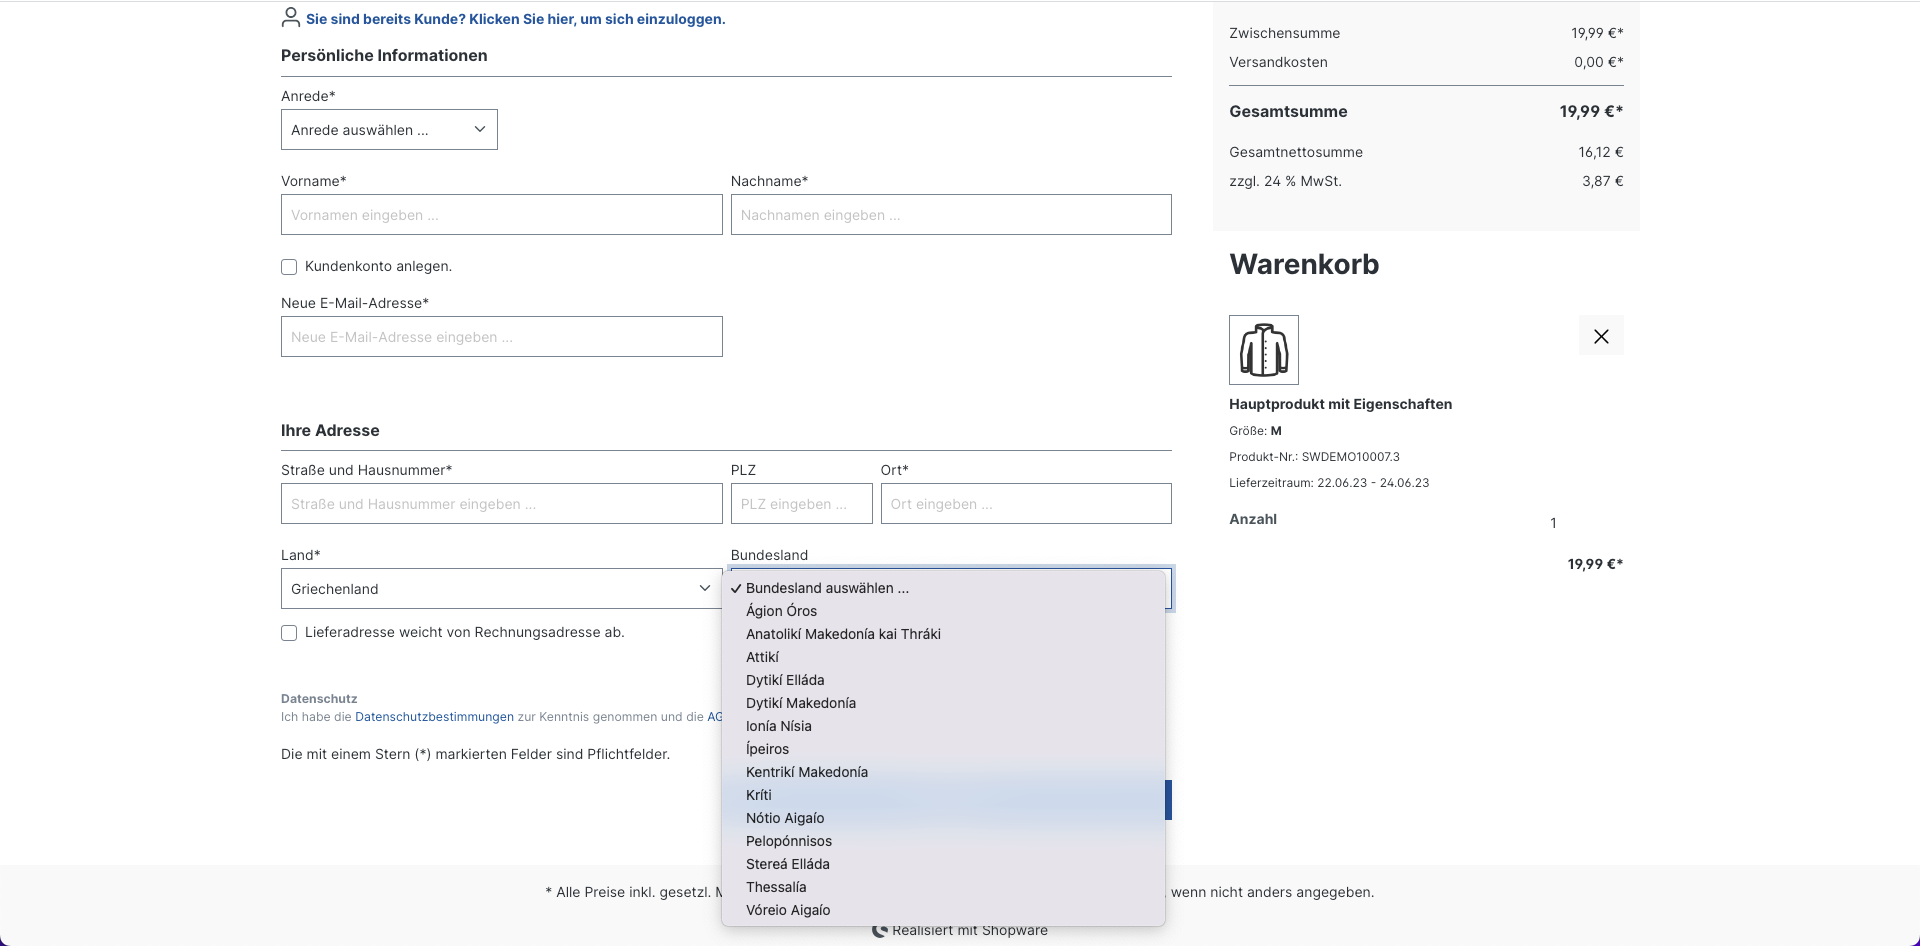Select Bundesland auswählen option
The image size is (1920, 946).
(x=944, y=588)
